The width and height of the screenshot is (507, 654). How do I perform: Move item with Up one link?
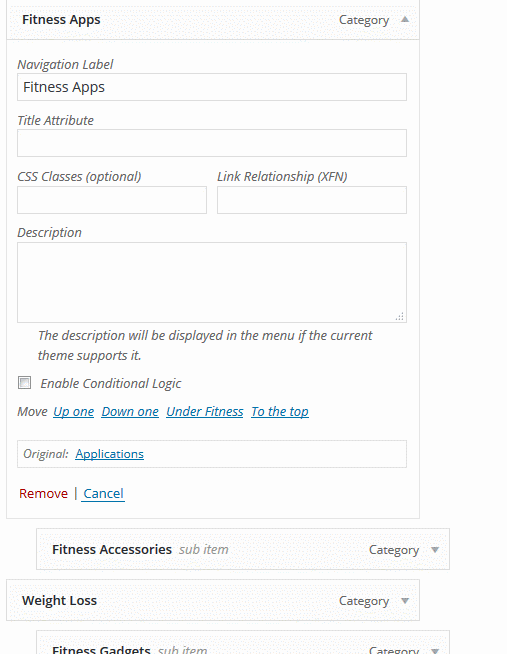(x=73, y=412)
